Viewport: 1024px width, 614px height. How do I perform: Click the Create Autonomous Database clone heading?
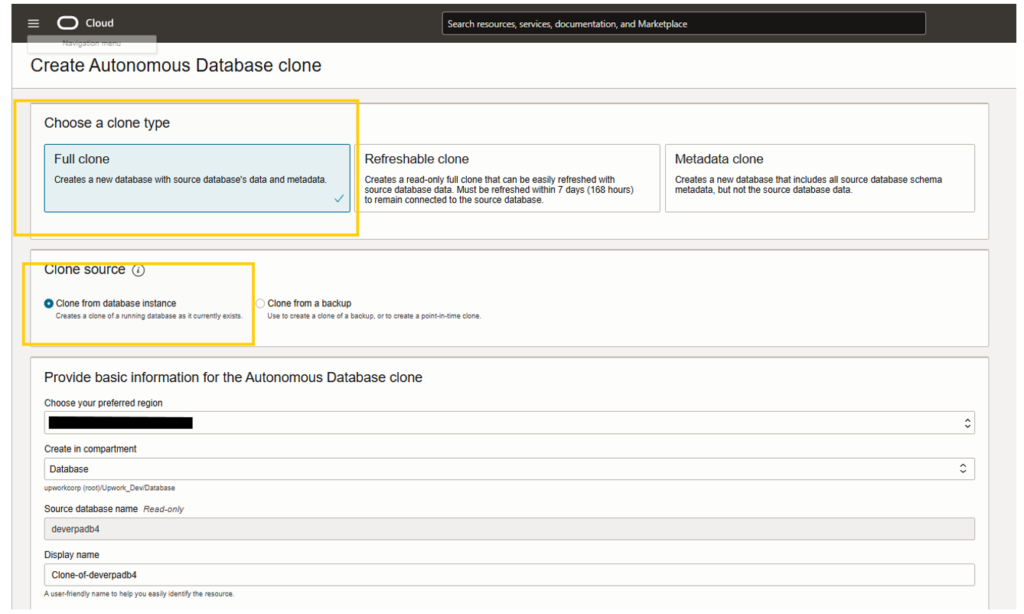click(x=174, y=65)
